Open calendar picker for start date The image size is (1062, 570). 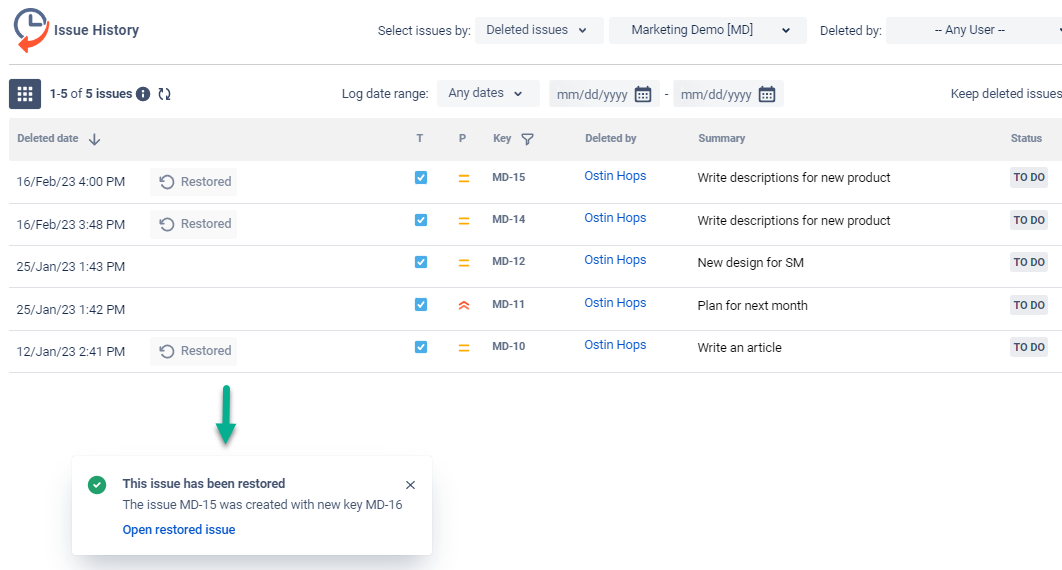coord(643,94)
